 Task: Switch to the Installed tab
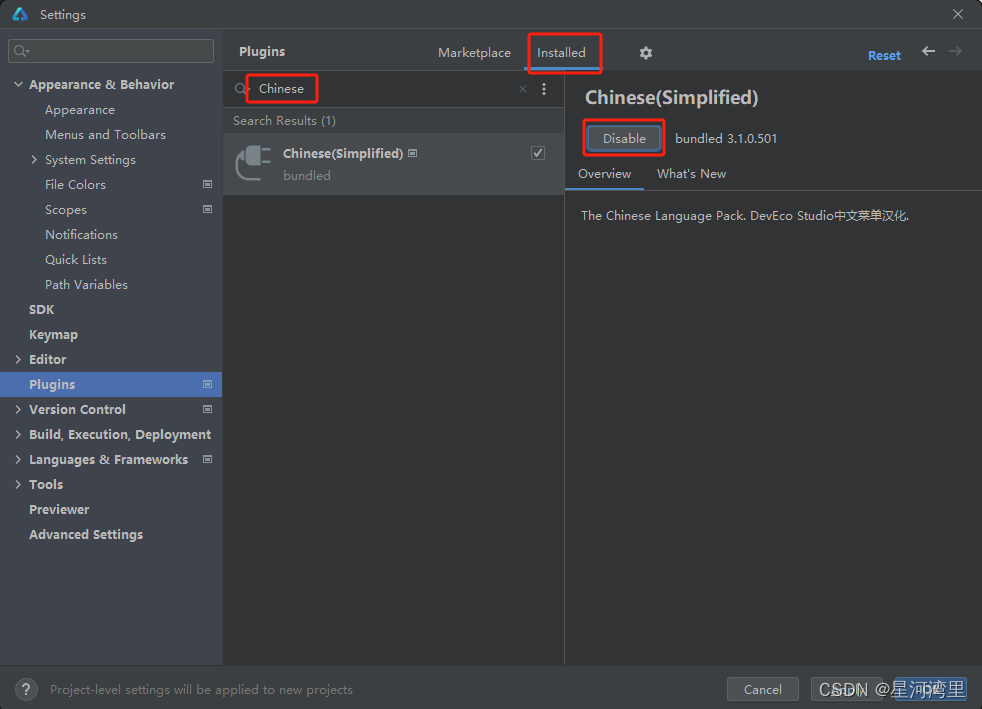tap(561, 53)
